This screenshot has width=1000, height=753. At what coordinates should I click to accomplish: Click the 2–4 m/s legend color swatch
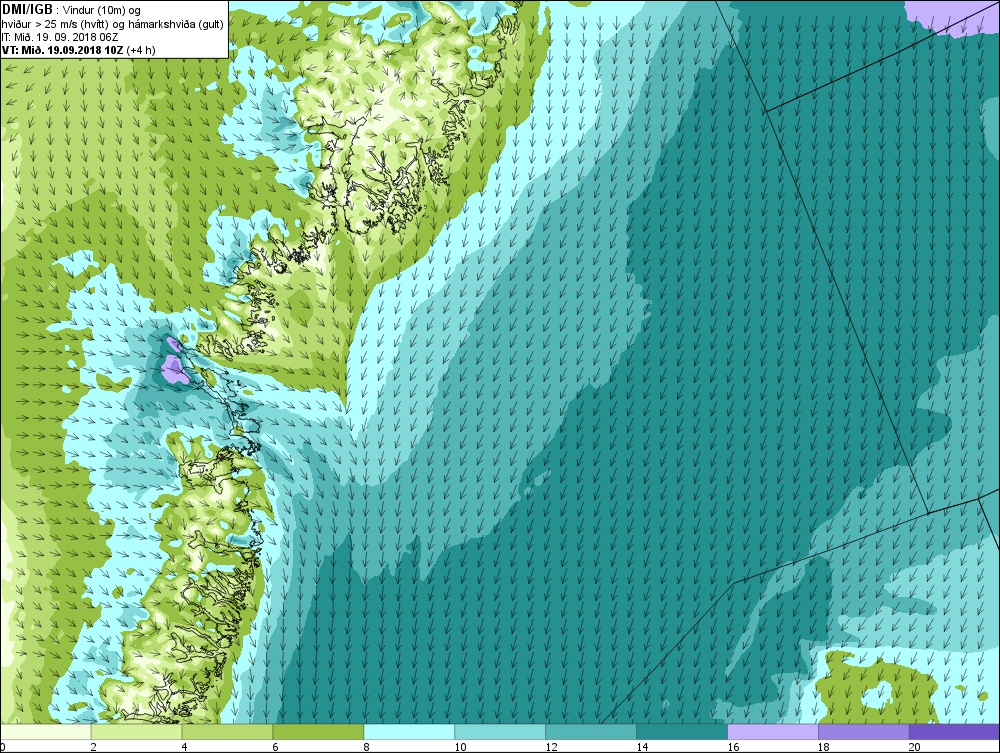point(136,731)
